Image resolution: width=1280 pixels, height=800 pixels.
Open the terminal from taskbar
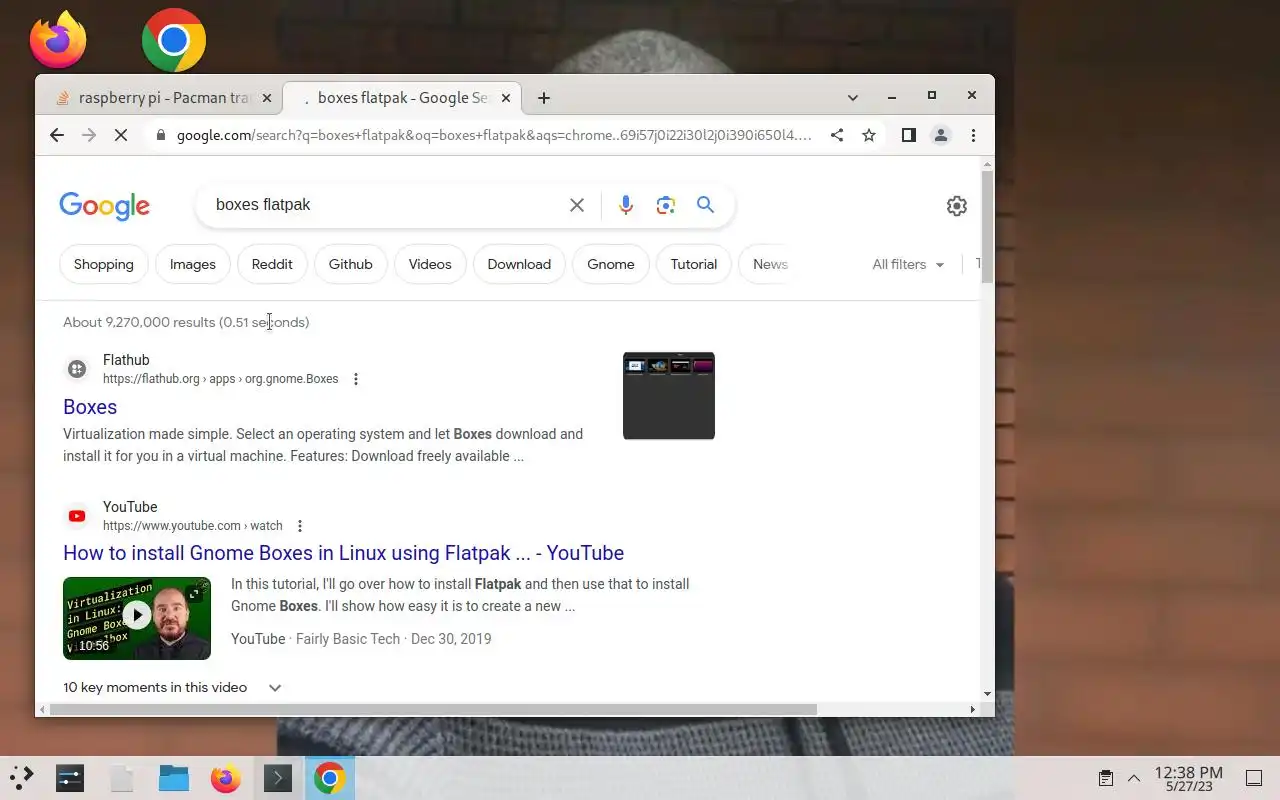[278, 778]
